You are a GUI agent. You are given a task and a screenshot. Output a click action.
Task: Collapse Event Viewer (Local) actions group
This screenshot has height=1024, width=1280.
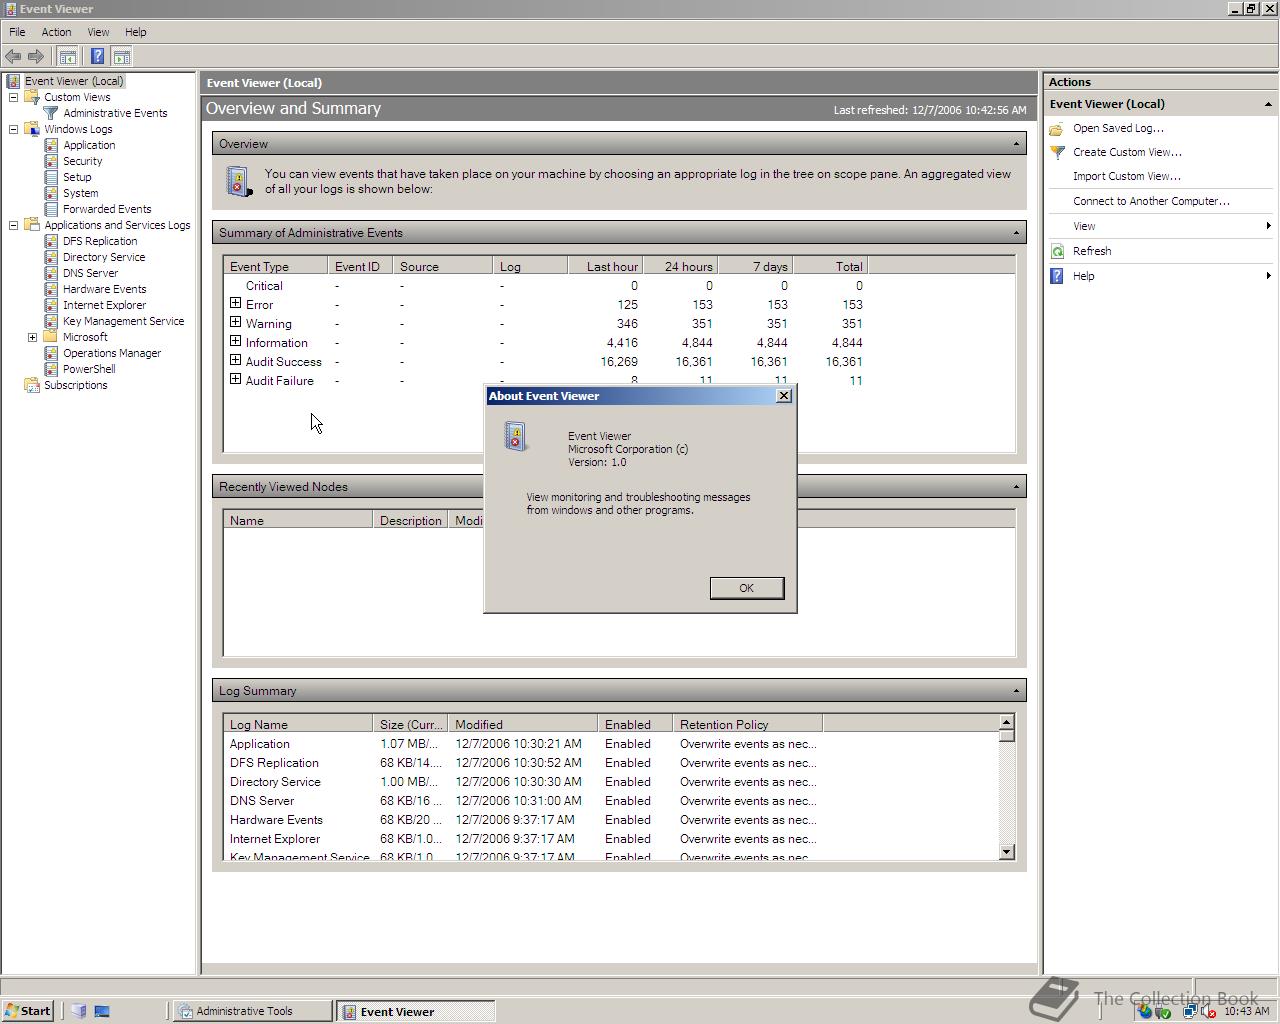1268,104
